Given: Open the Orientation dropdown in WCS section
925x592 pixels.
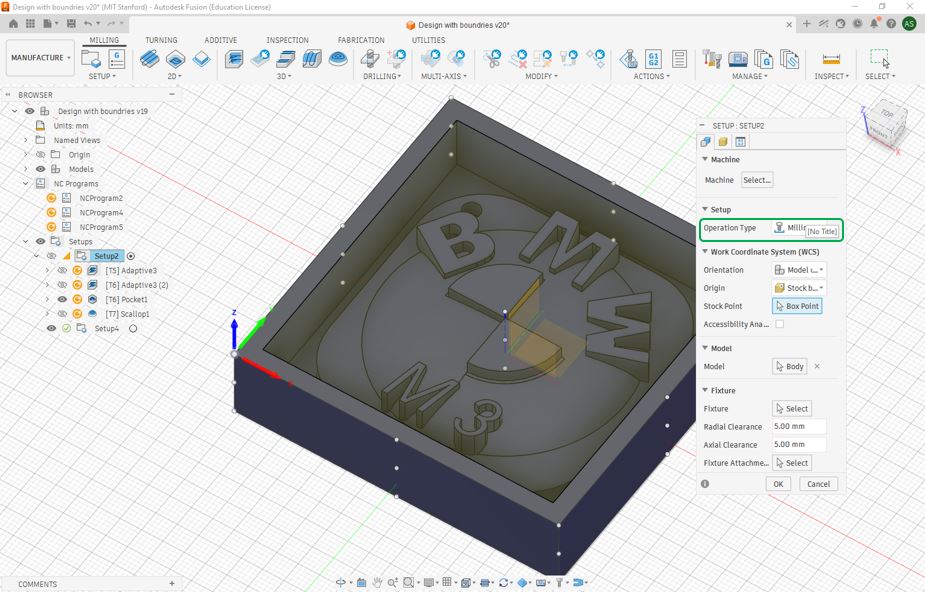Looking at the screenshot, I should (x=799, y=270).
